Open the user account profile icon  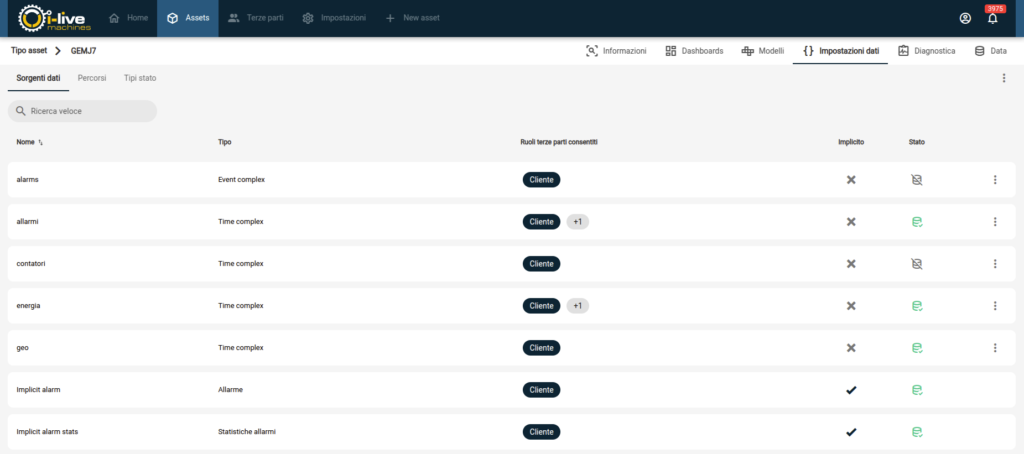965,19
